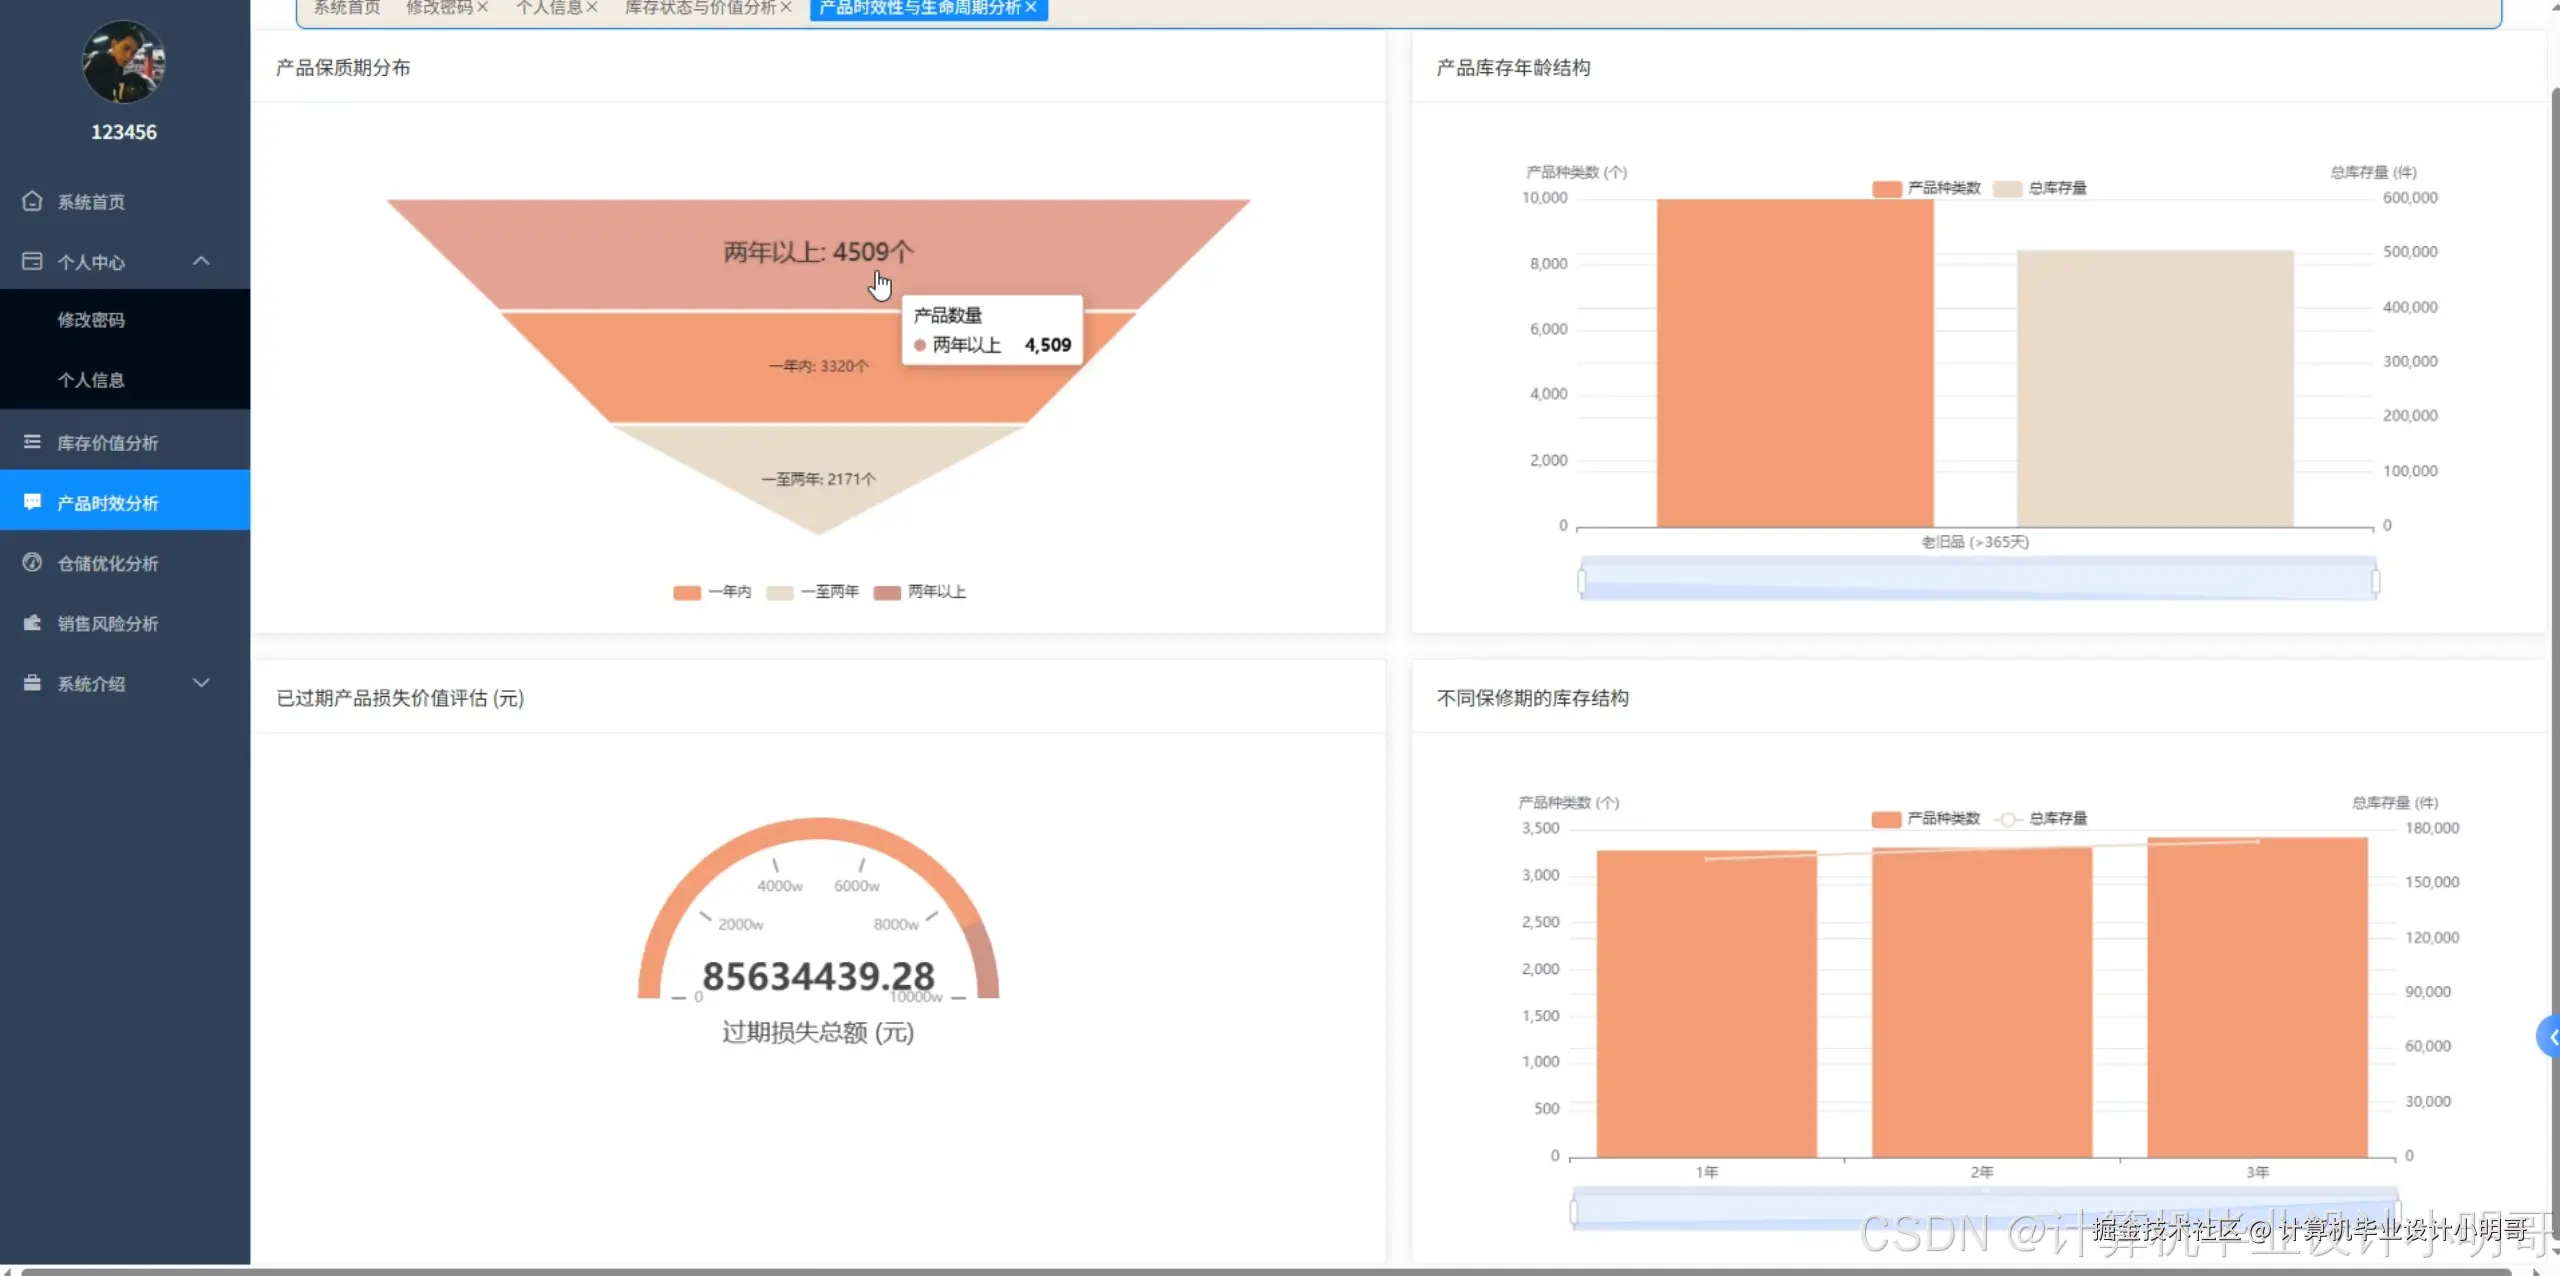Collapse the 个人中心 submenu chevron

(x=201, y=261)
